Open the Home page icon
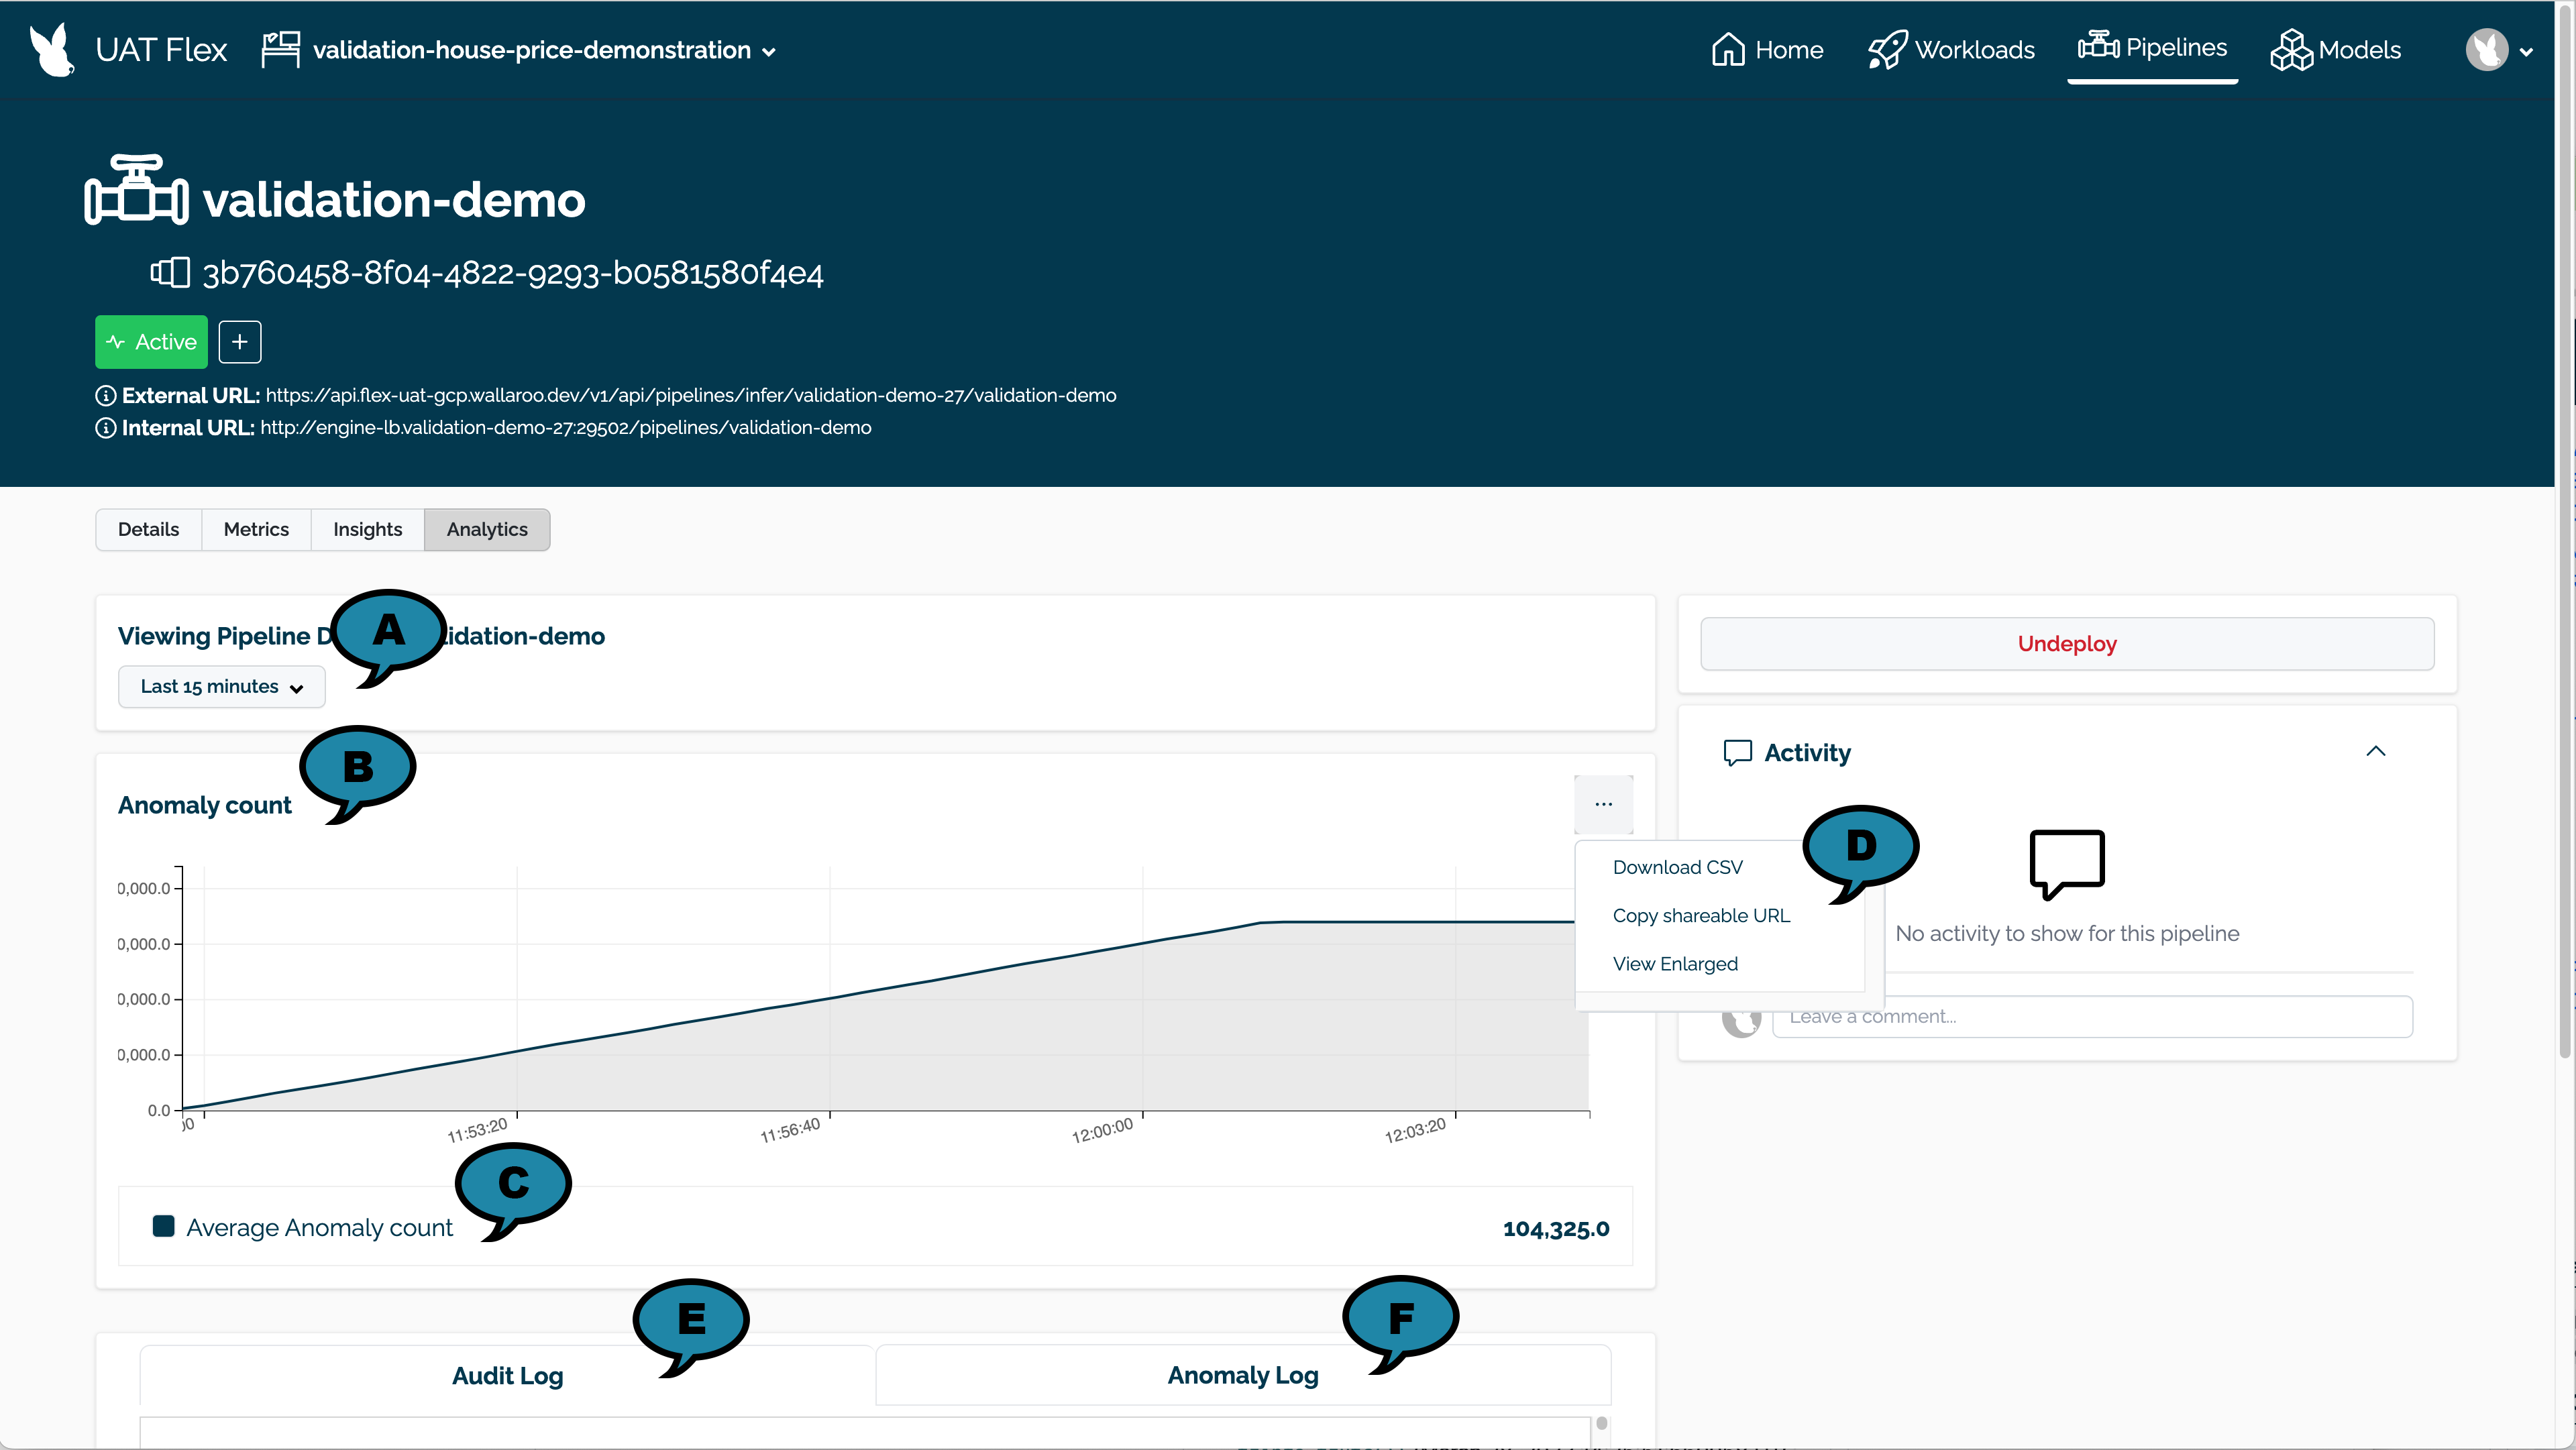Image resolution: width=2576 pixels, height=1450 pixels. [x=1730, y=49]
